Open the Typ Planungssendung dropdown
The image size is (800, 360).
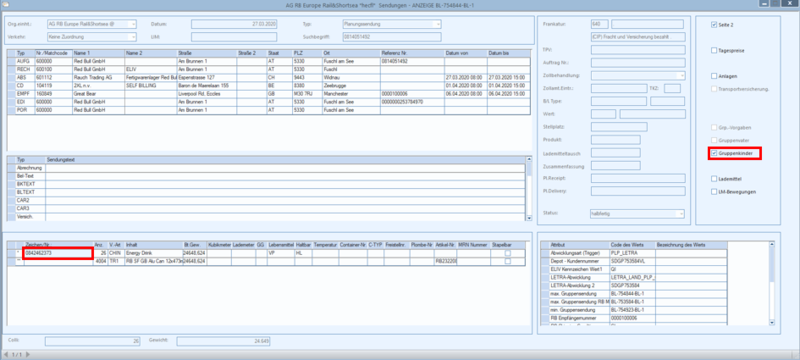(438, 24)
